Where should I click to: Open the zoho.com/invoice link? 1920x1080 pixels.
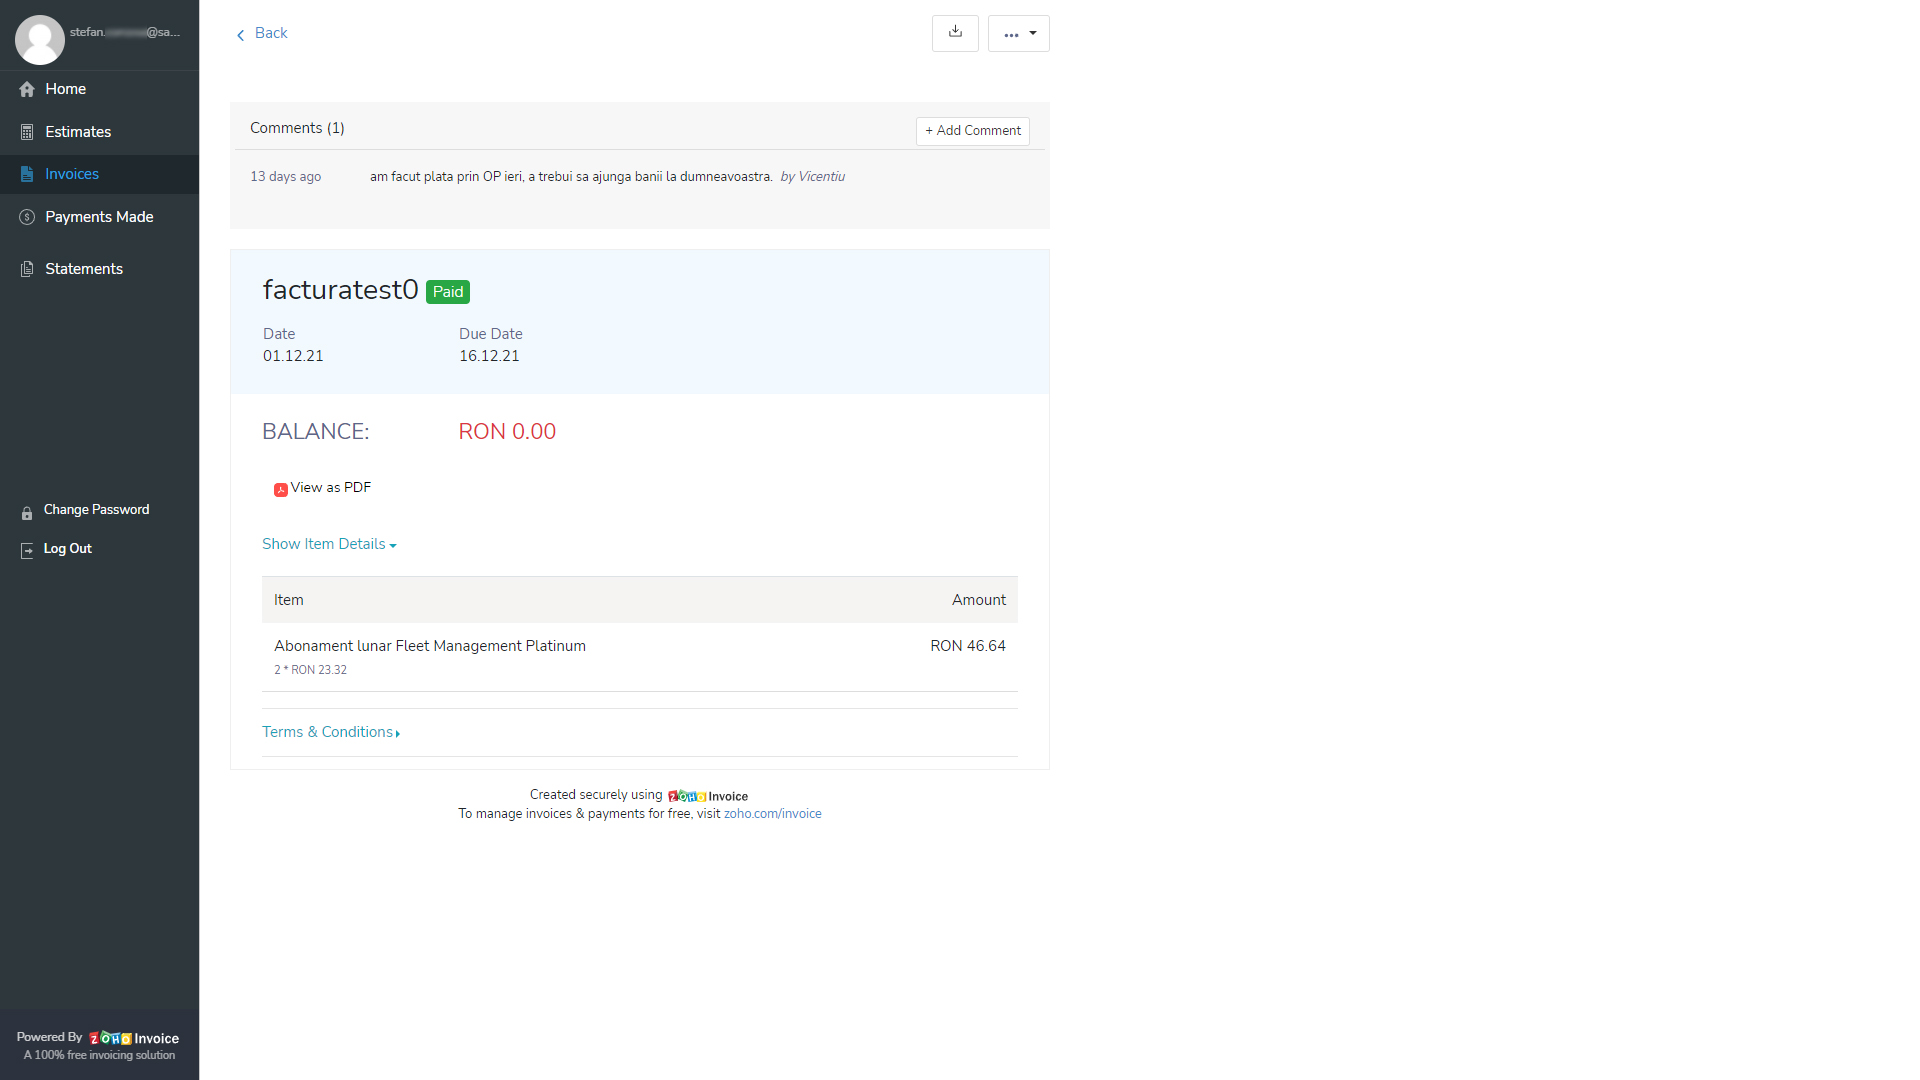pos(772,814)
